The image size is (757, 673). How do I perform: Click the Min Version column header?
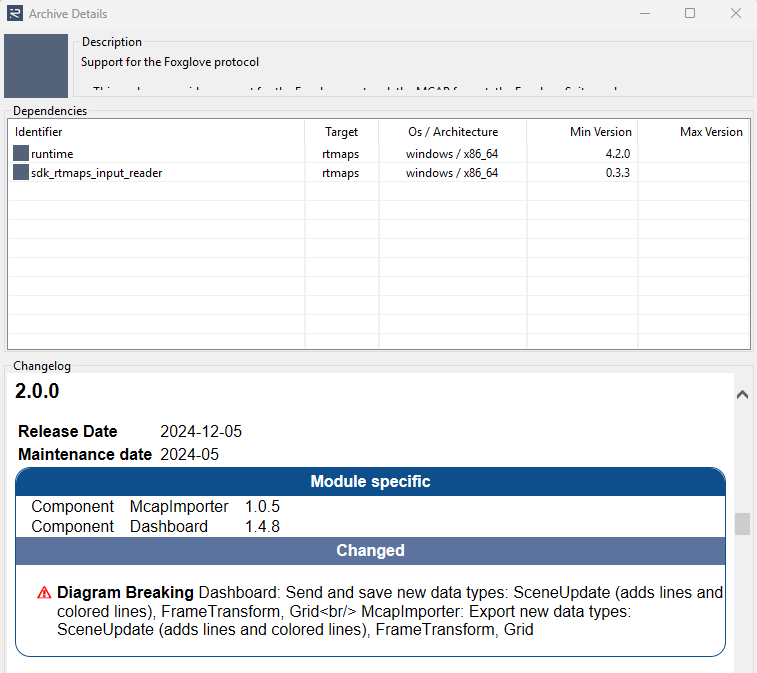pyautogui.click(x=600, y=132)
